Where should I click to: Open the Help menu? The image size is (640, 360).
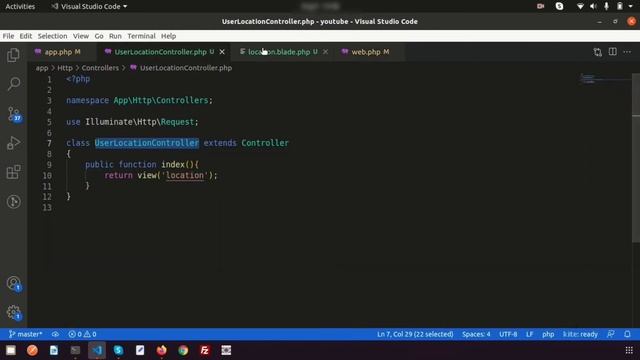tap(168, 36)
